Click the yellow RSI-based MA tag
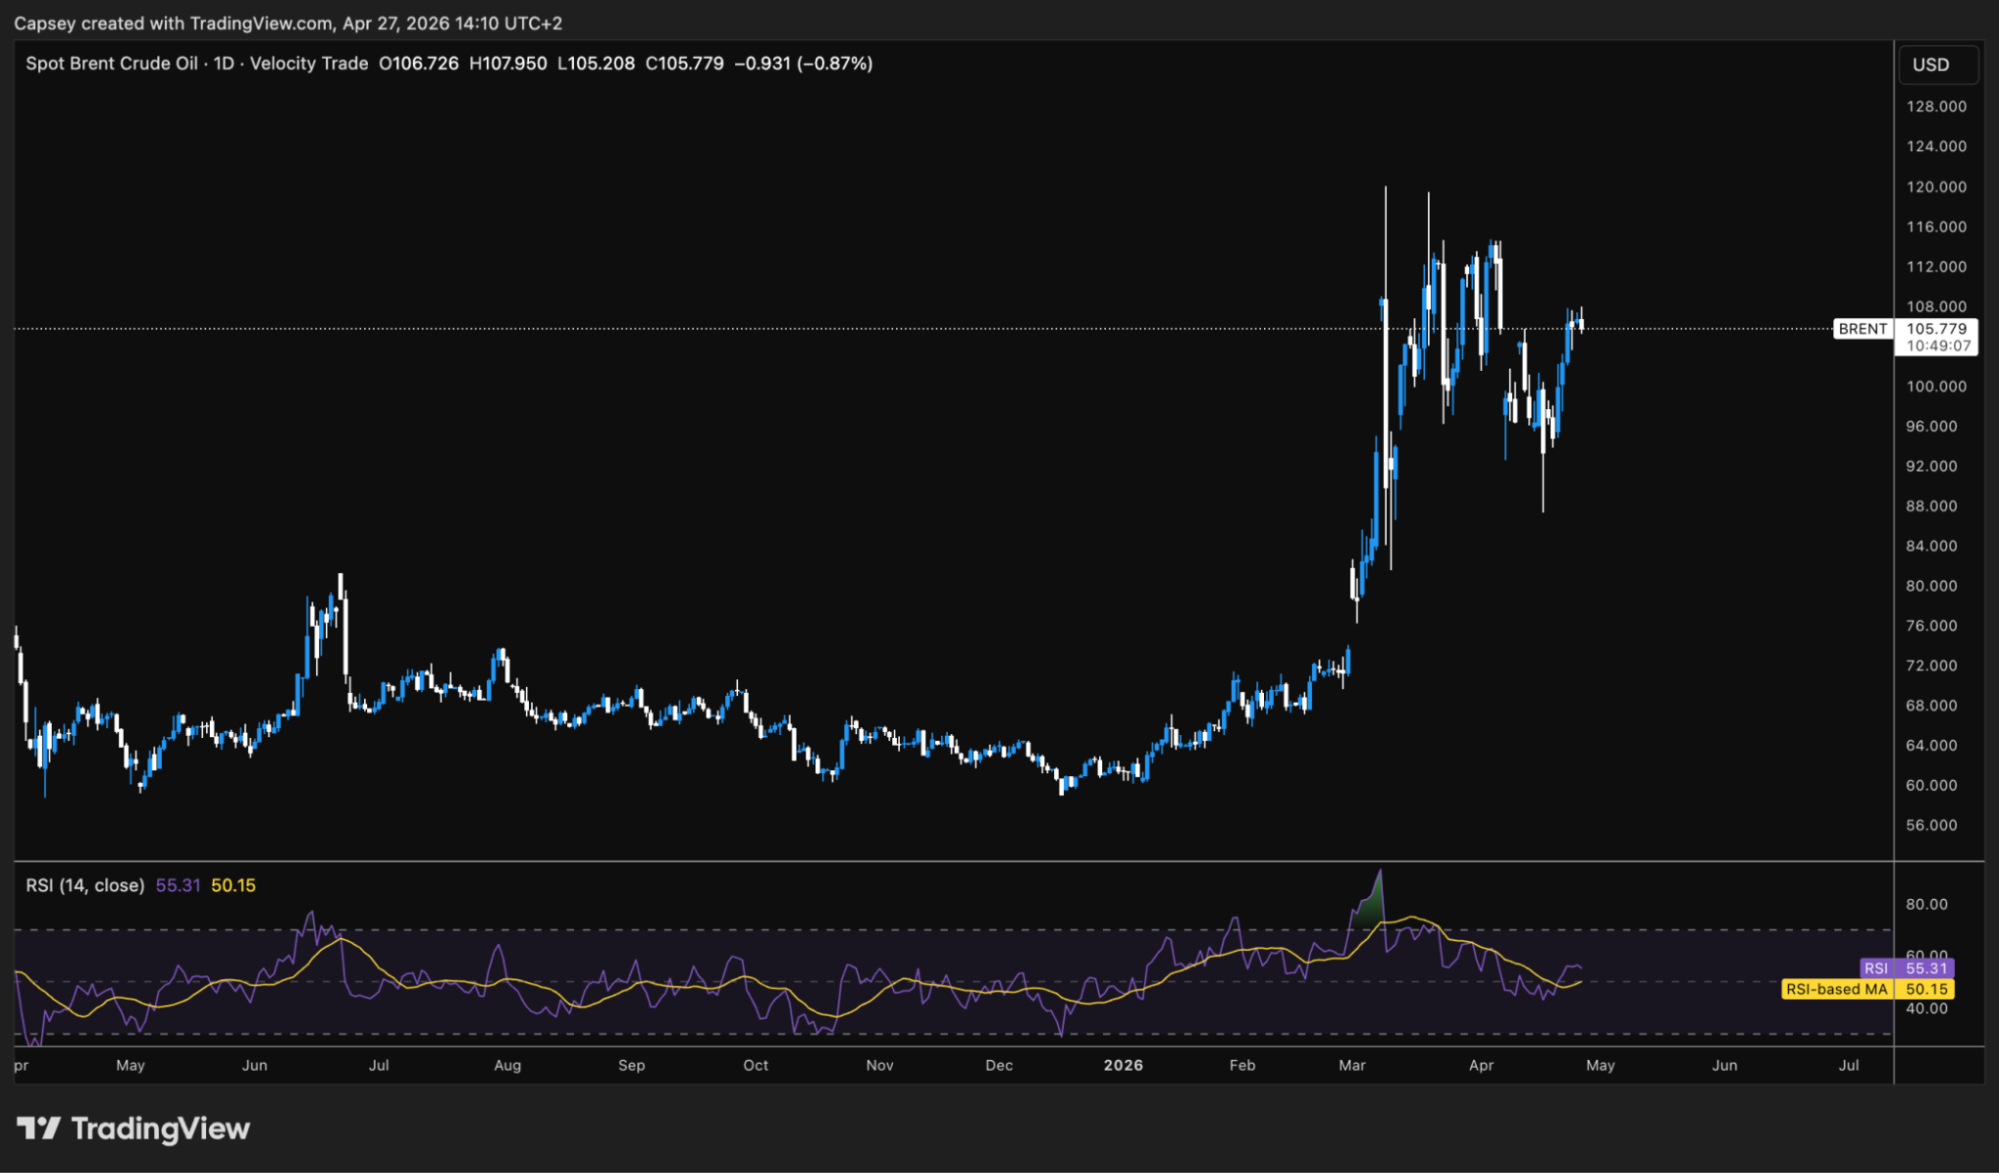The image size is (1999, 1174). pos(1837,989)
